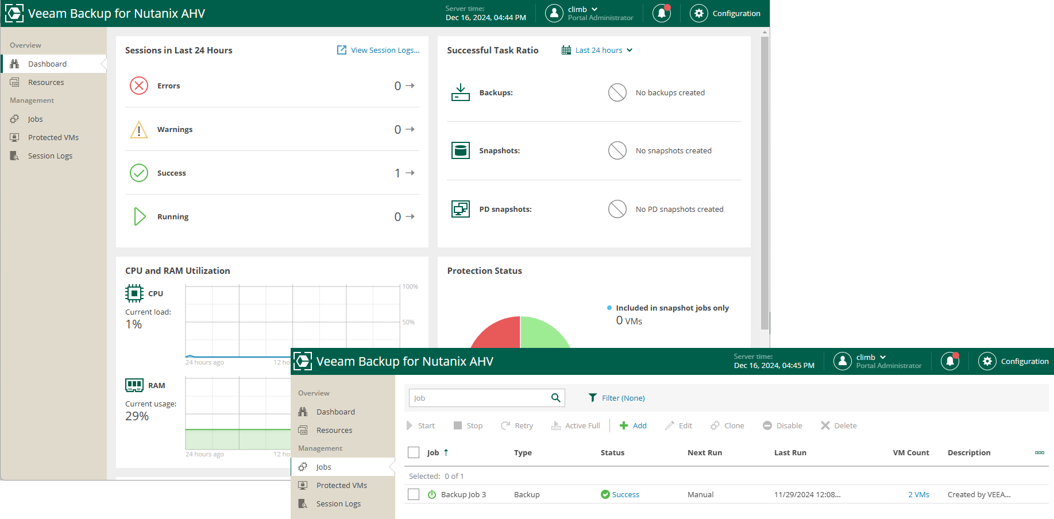The width and height of the screenshot is (1054, 519).
Task: Click user avatar icon in front Jobs window
Action: click(x=842, y=361)
